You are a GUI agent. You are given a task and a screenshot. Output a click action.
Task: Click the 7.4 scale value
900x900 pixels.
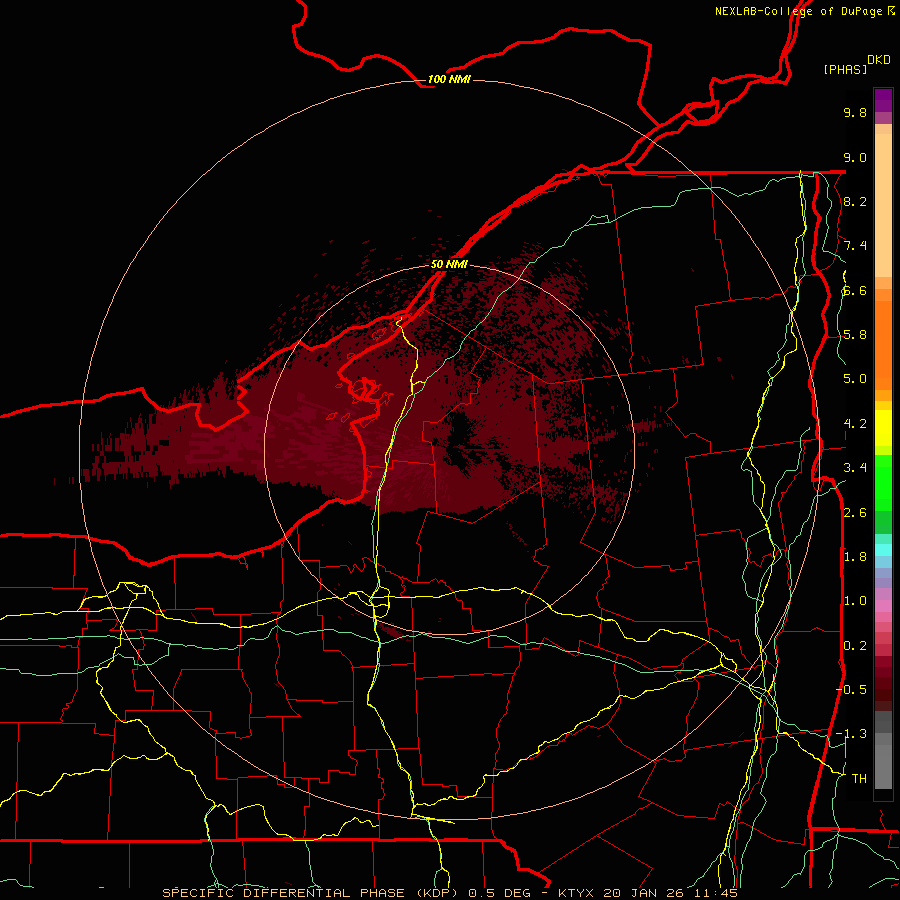(x=855, y=246)
